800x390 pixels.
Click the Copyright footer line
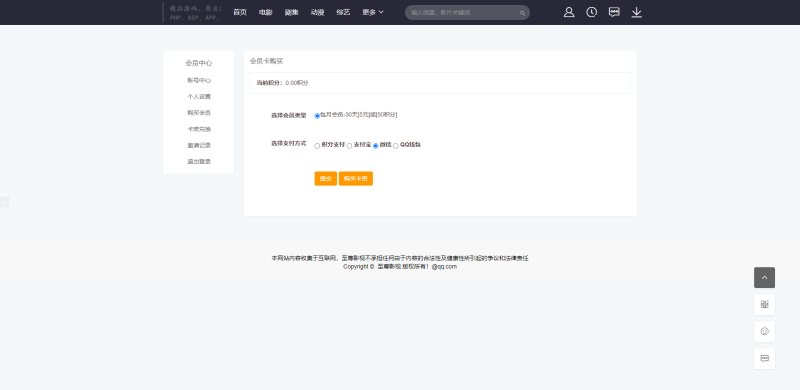tap(400, 266)
